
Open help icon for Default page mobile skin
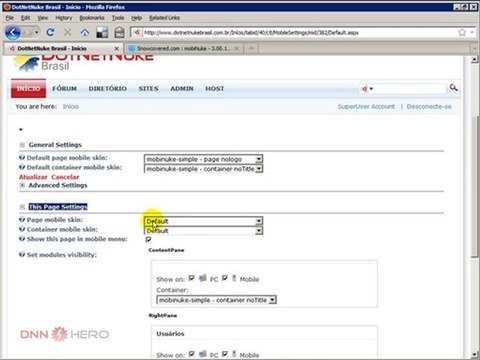22,157
